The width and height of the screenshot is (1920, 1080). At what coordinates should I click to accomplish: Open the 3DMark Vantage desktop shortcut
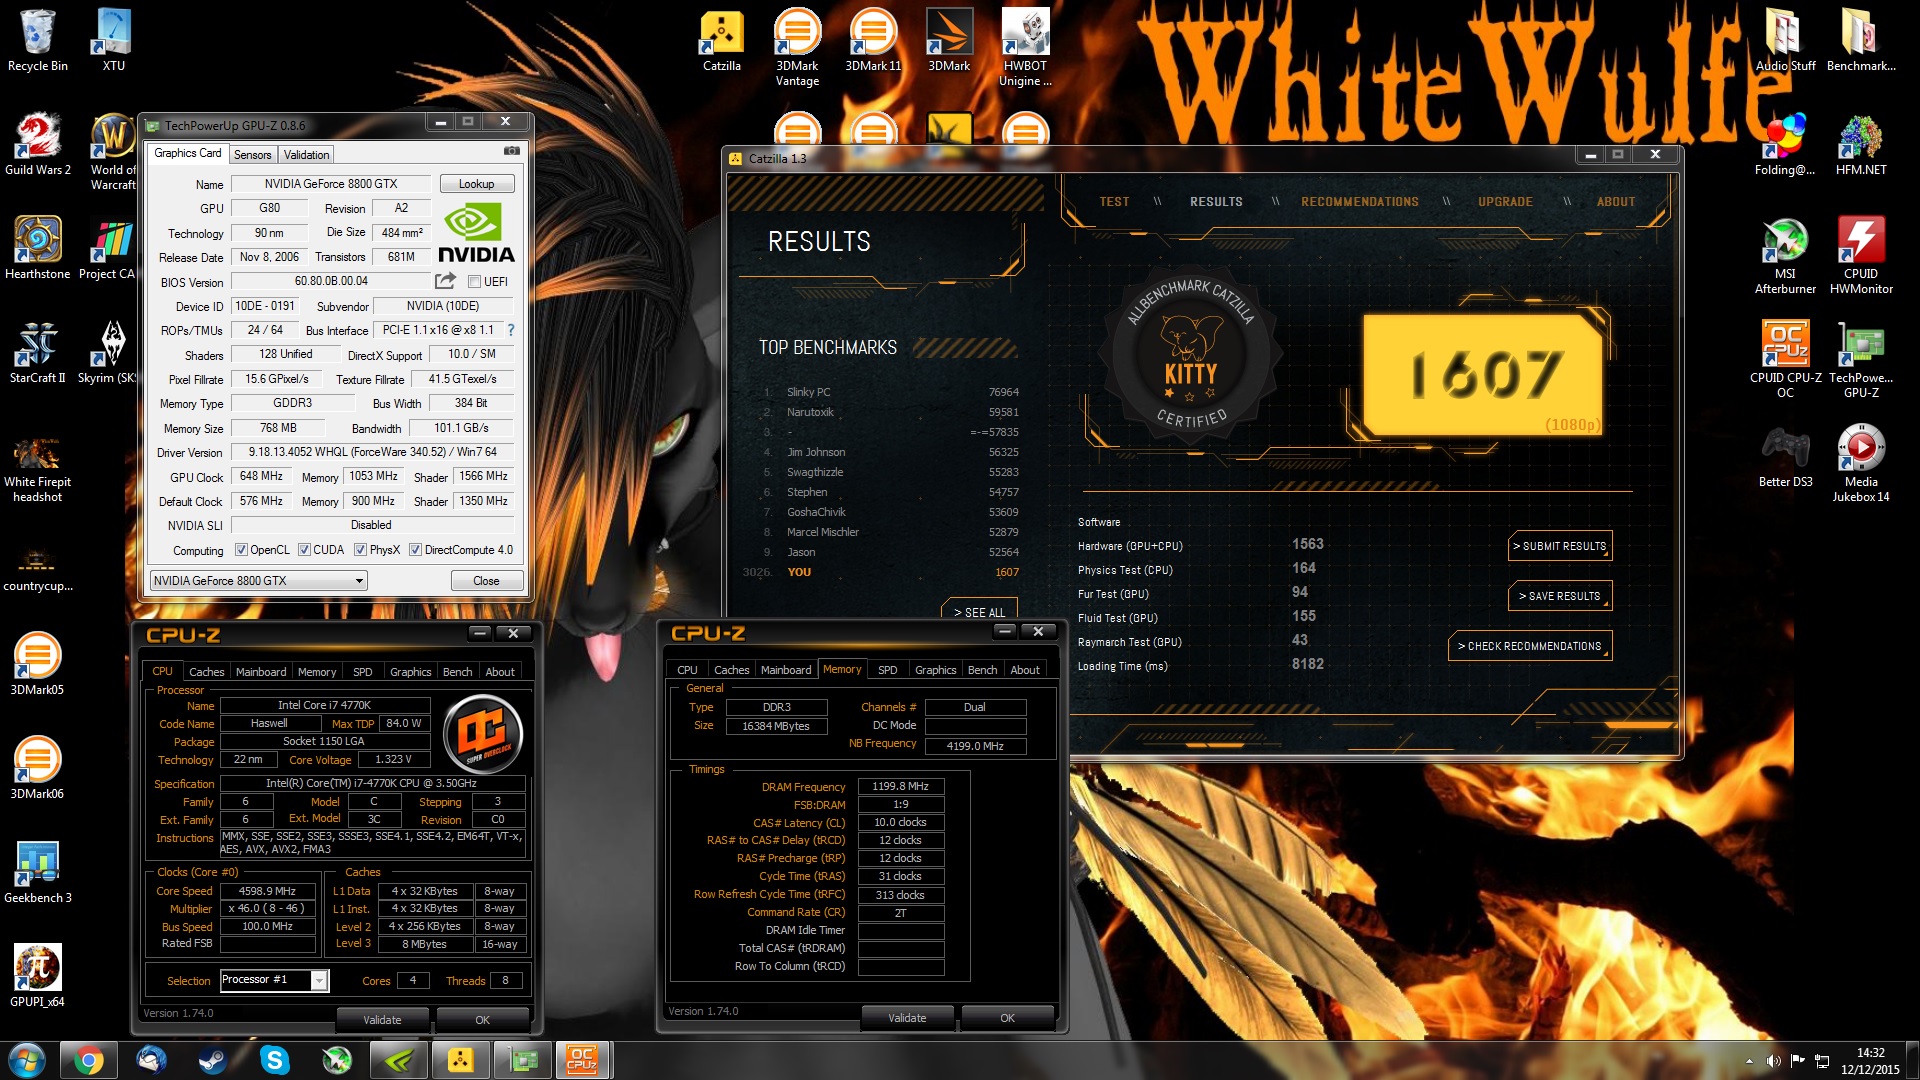point(797,48)
